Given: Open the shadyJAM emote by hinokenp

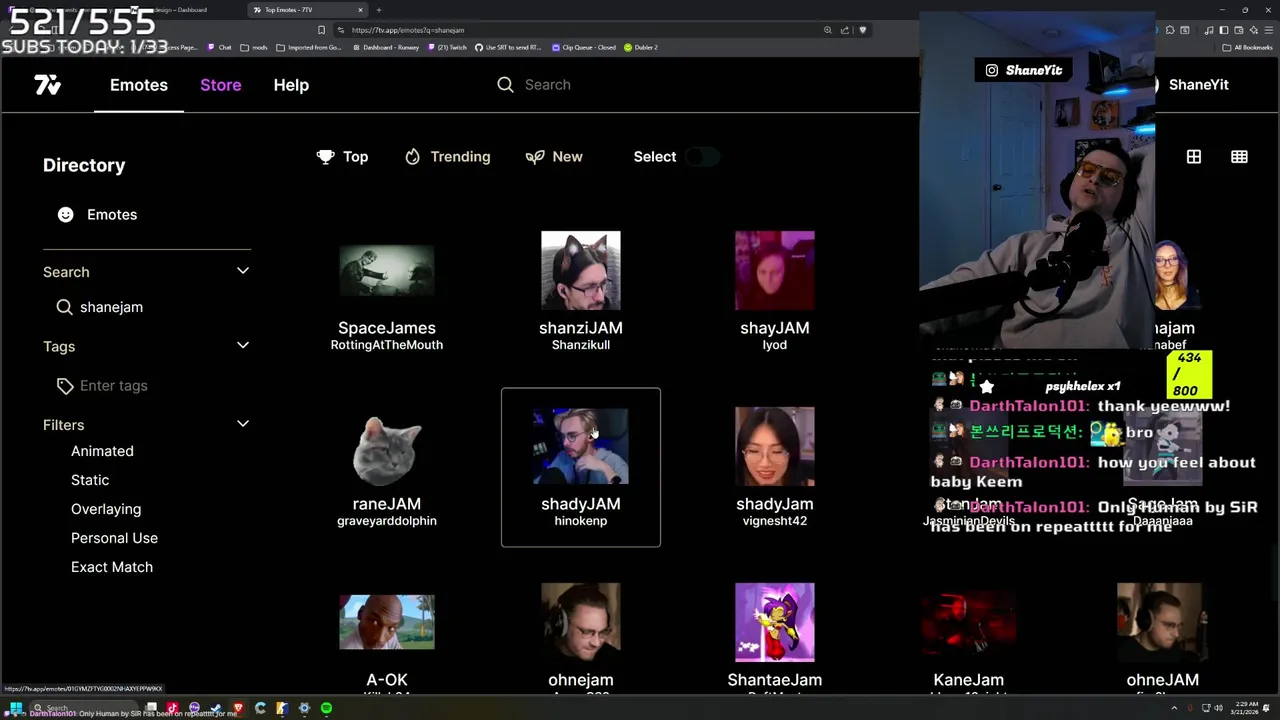Looking at the screenshot, I should tap(581, 447).
